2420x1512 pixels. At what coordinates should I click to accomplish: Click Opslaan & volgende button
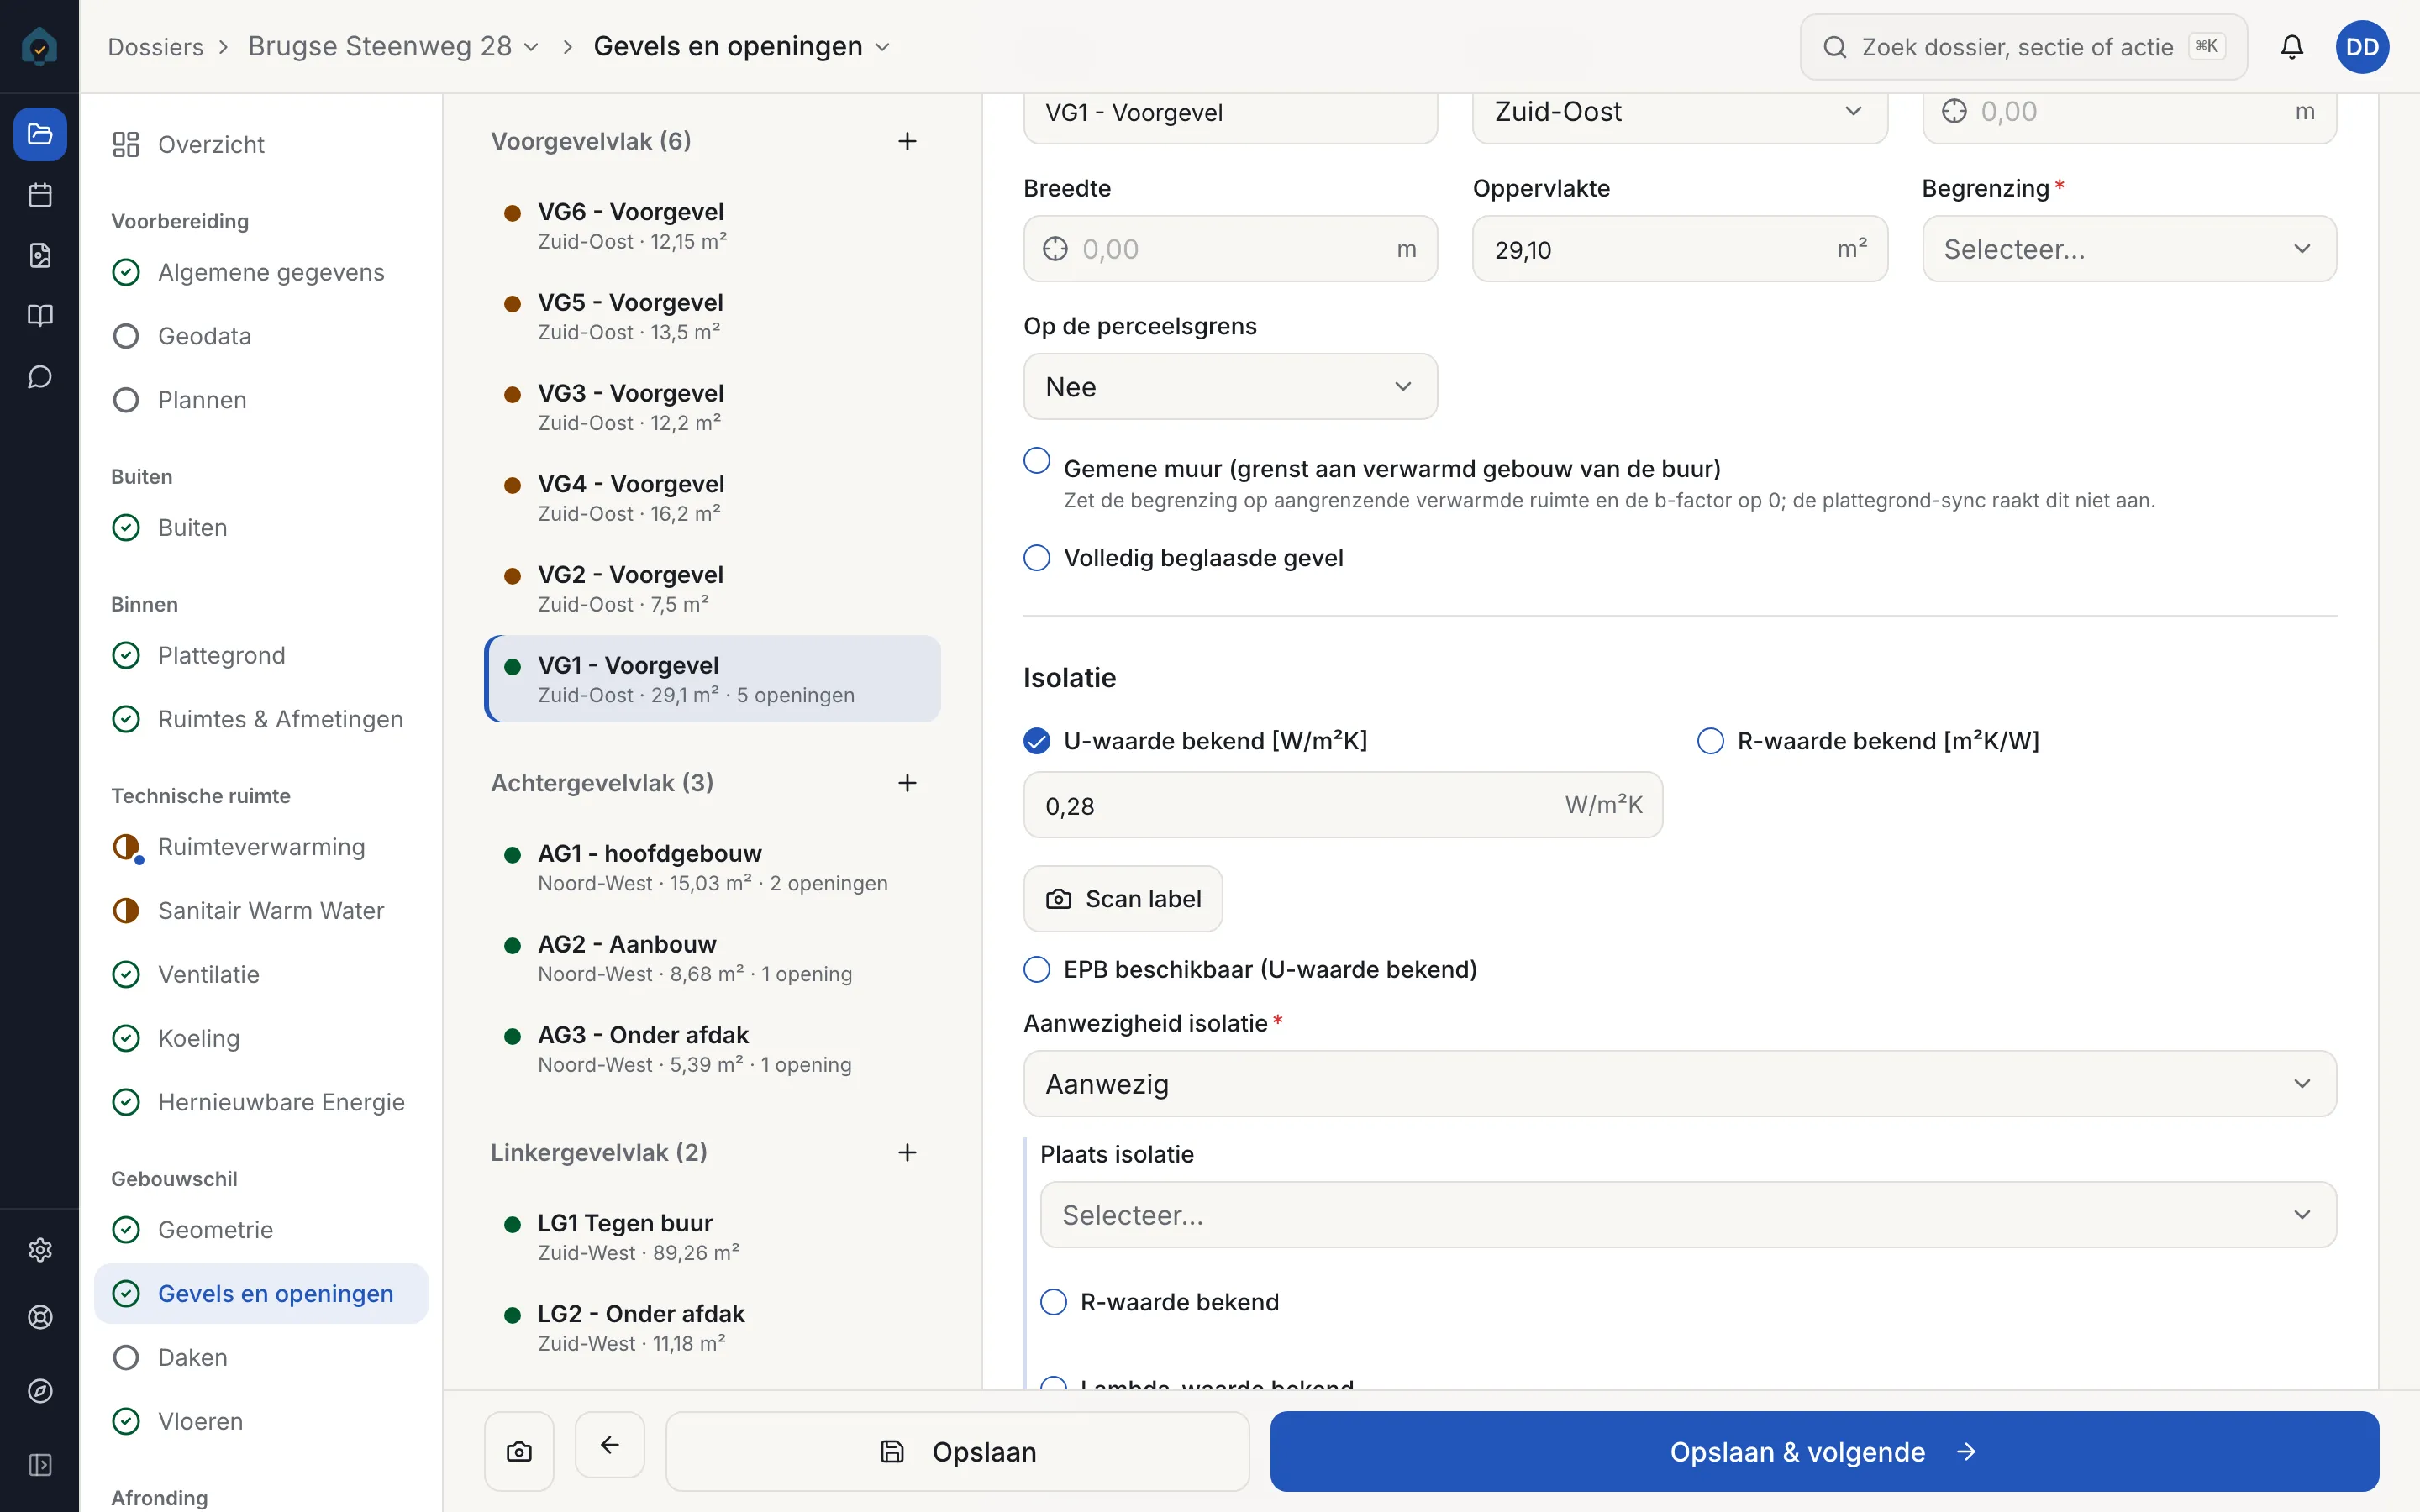pyautogui.click(x=1824, y=1451)
